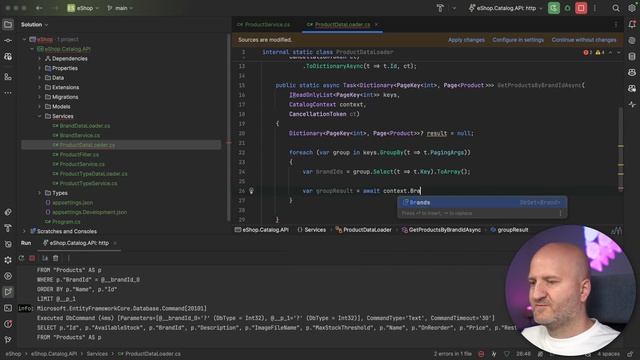Click next highlighted error arrow
The width and height of the screenshot is (640, 360).
(x=619, y=52)
